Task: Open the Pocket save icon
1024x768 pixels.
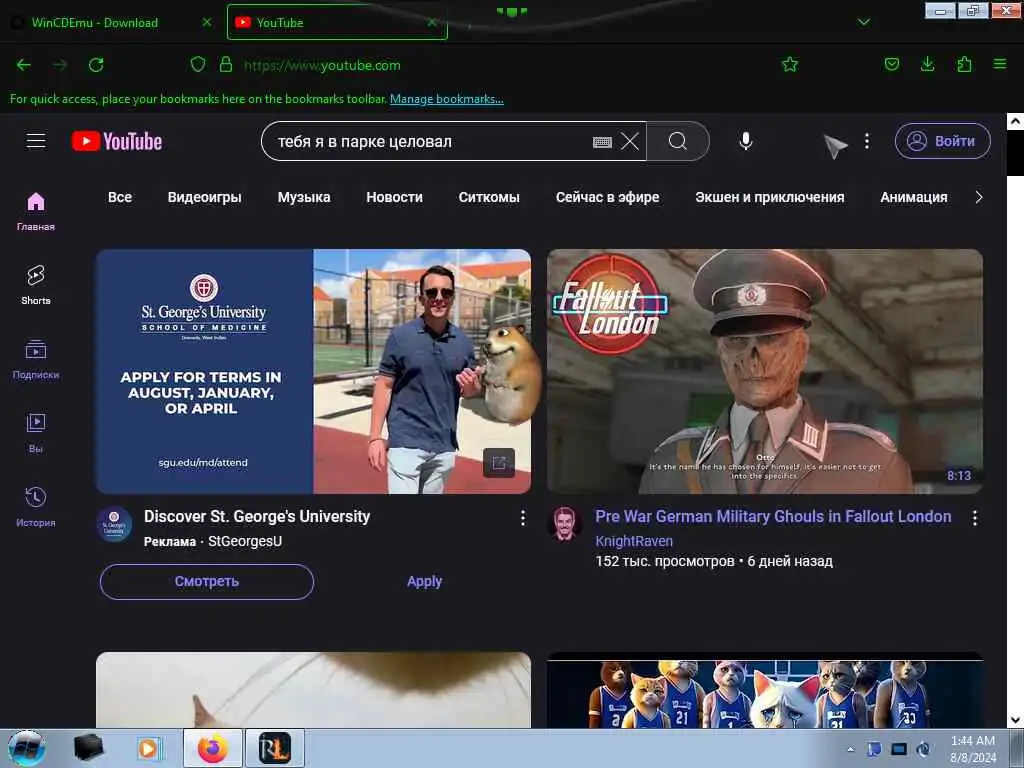Action: click(891, 65)
